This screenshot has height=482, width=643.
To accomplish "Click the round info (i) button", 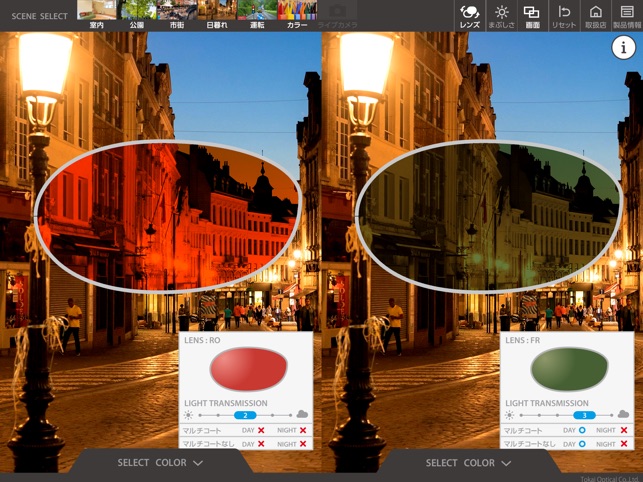I will [623, 51].
